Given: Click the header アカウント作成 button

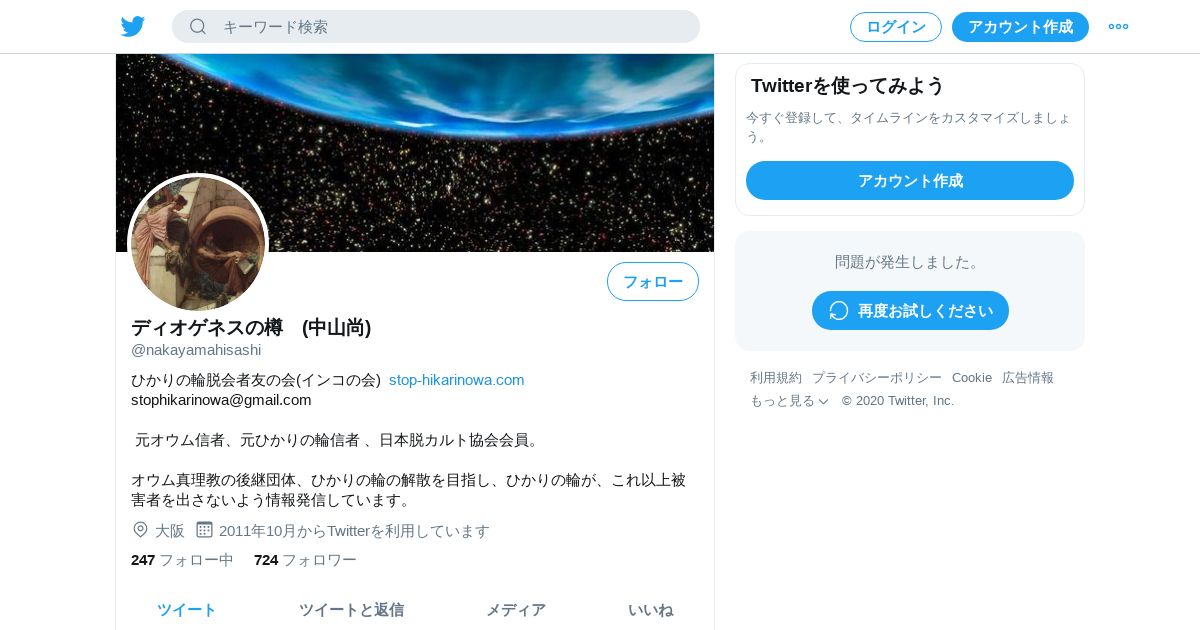Looking at the screenshot, I should click(1020, 27).
